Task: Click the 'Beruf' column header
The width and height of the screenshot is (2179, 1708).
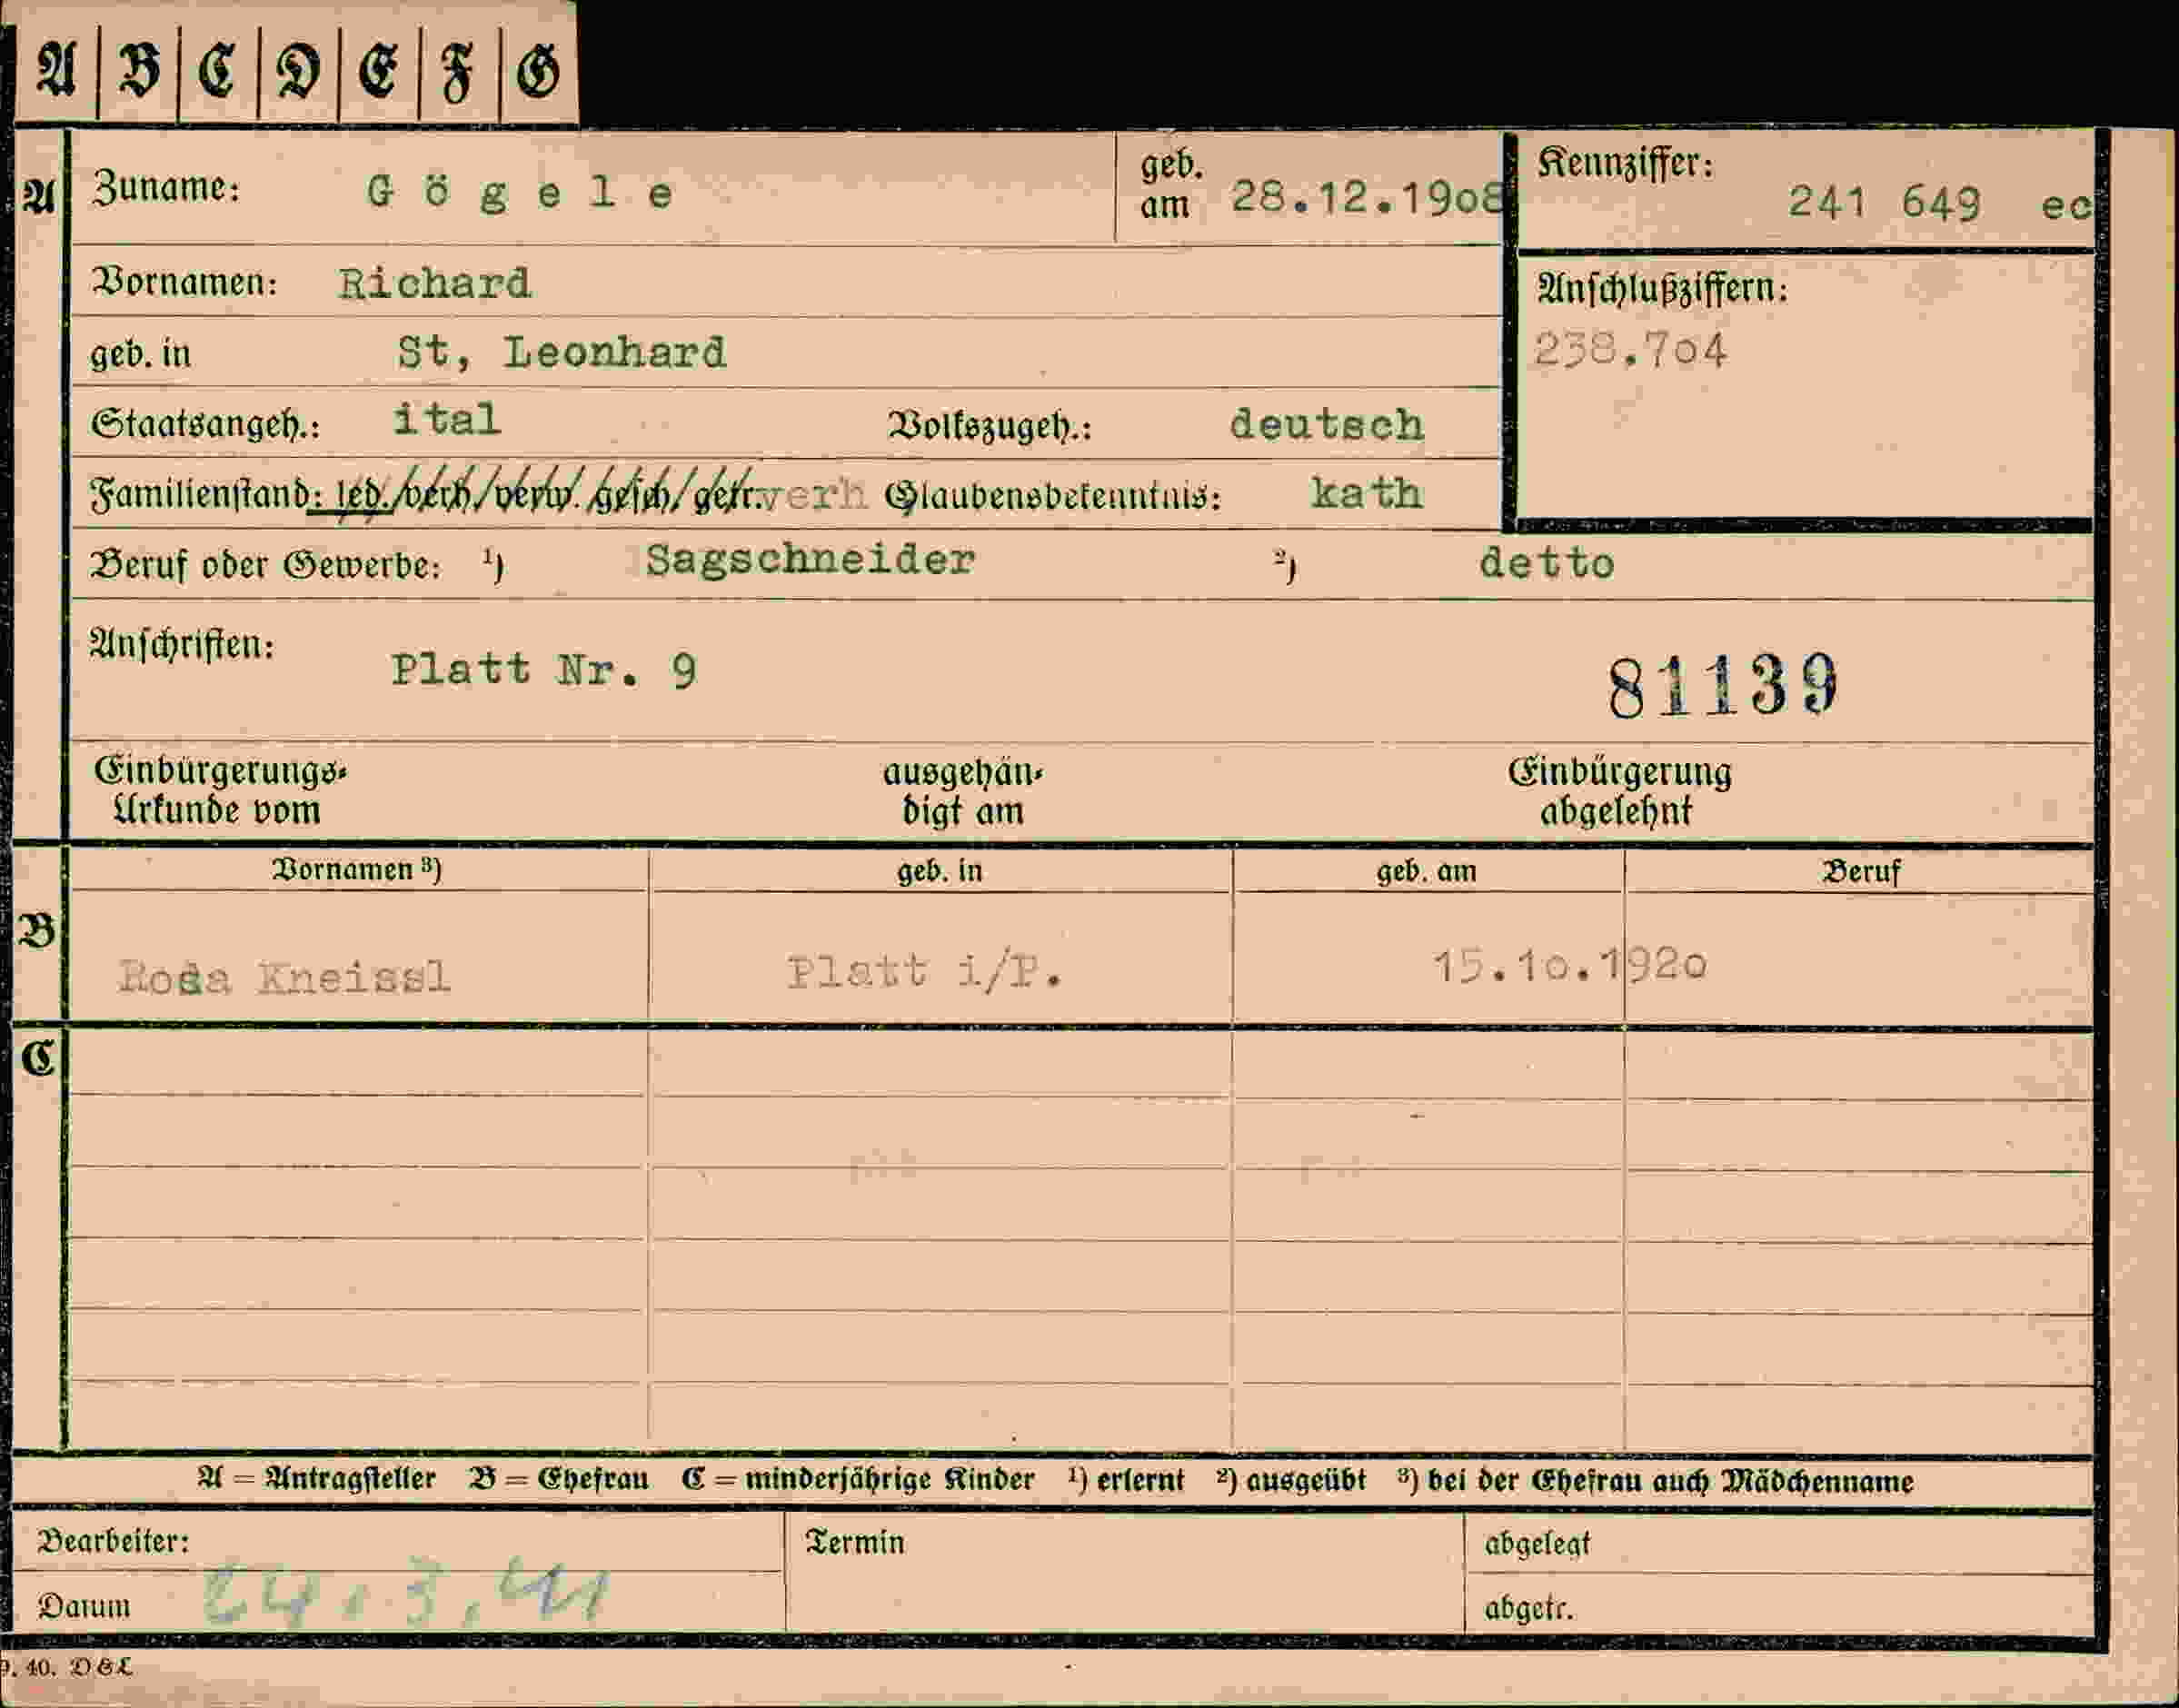Action: pyautogui.click(x=1861, y=872)
